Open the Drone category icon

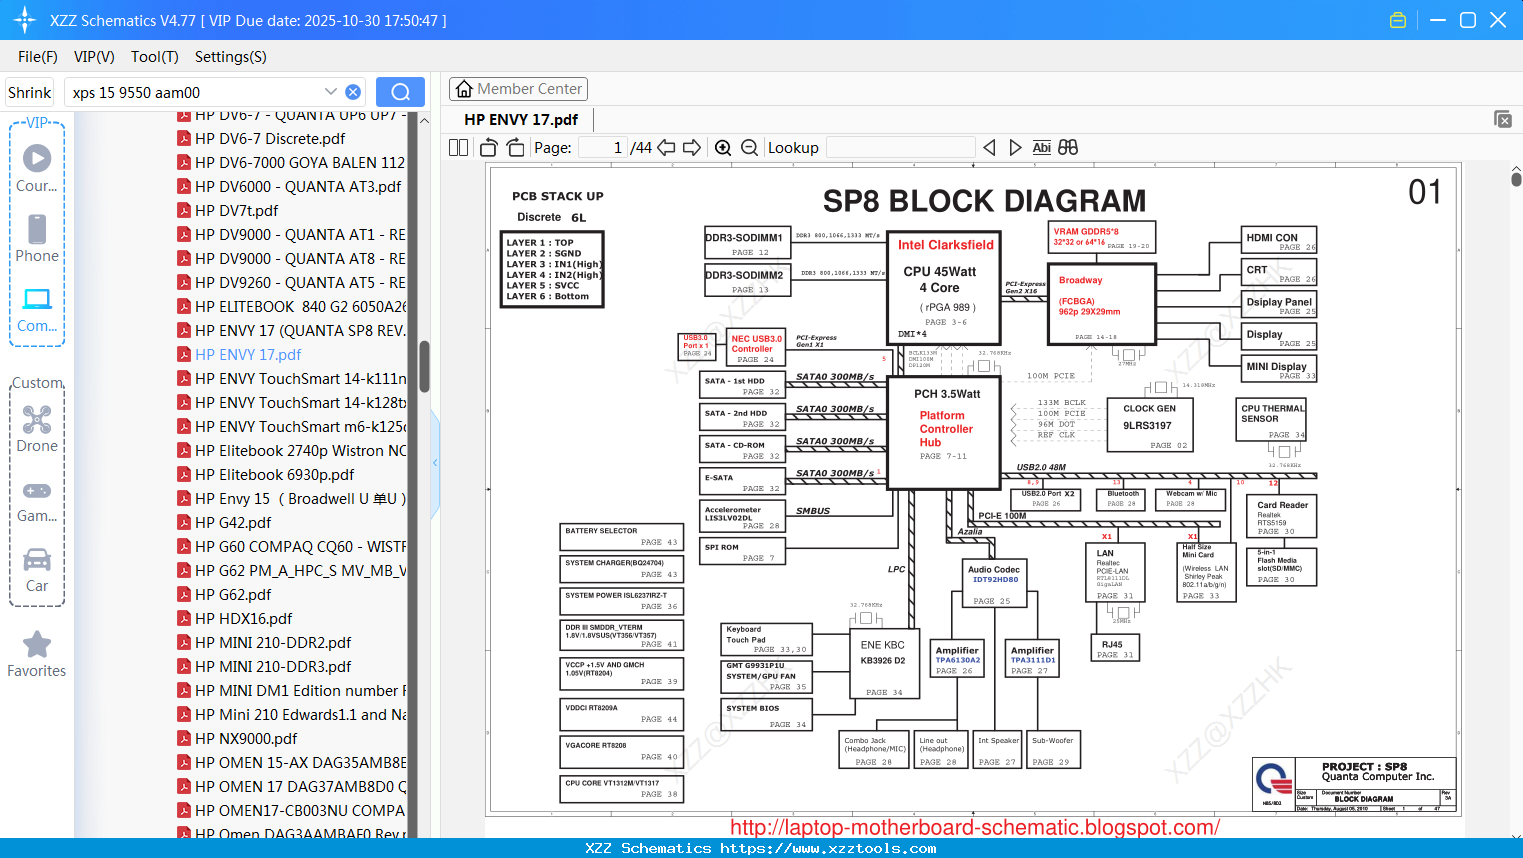coord(37,429)
